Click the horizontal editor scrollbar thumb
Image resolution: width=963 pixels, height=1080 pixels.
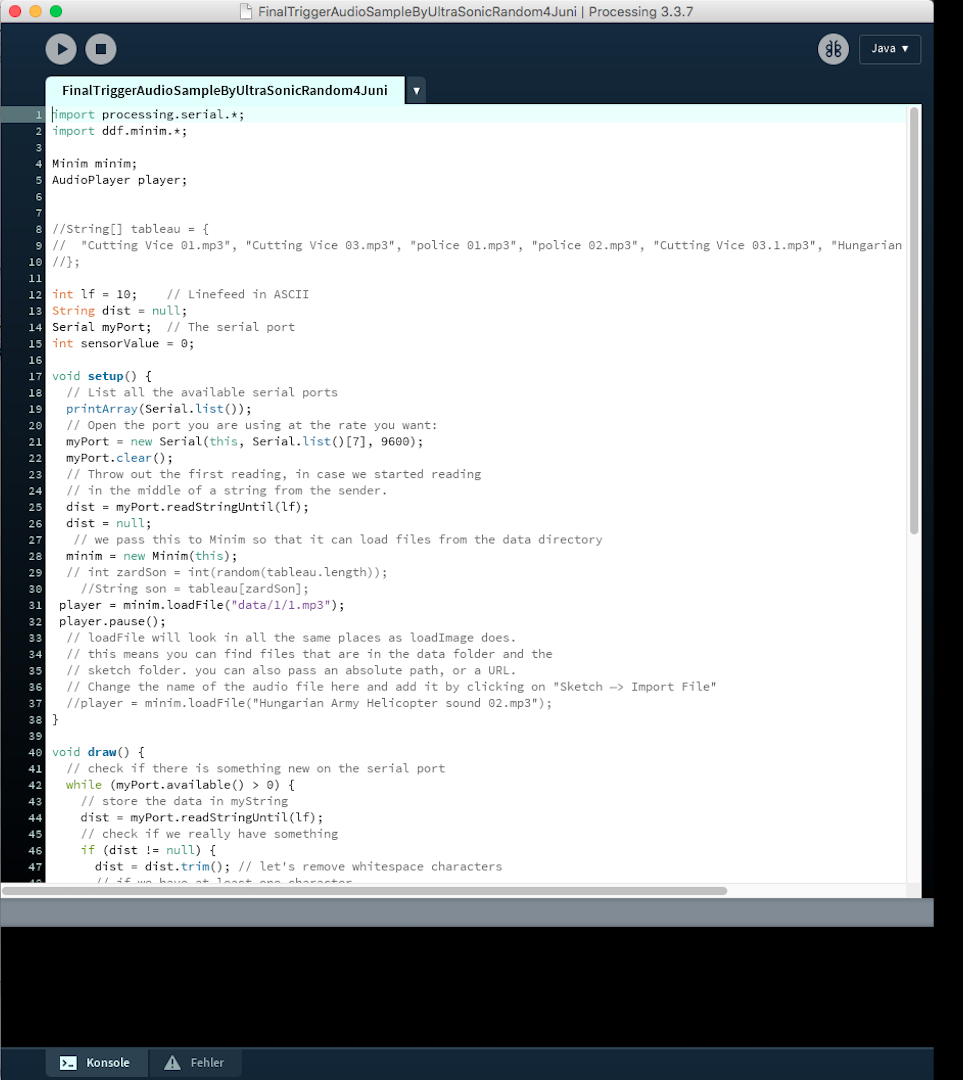[x=365, y=891]
